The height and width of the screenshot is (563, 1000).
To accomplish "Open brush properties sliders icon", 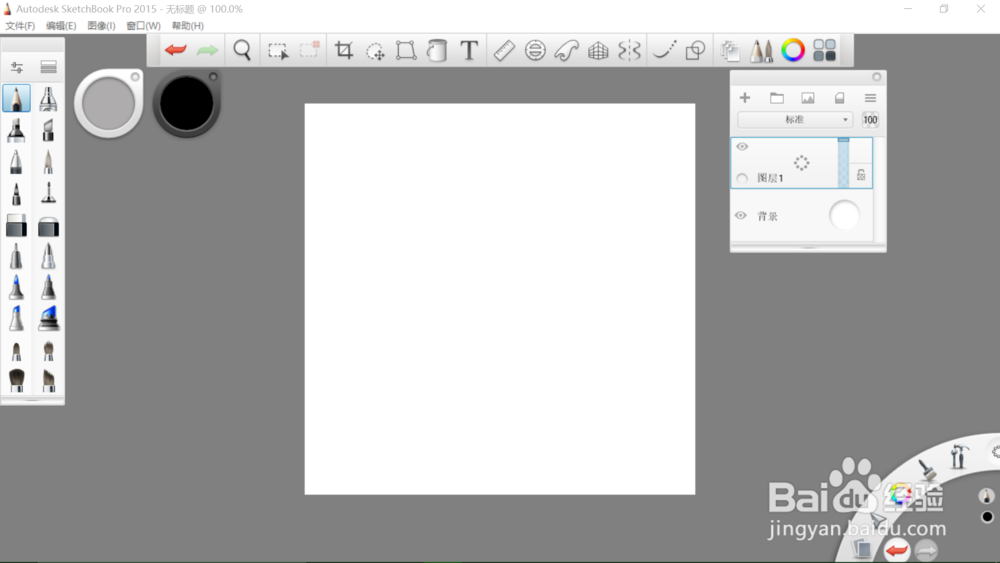I will coord(17,67).
